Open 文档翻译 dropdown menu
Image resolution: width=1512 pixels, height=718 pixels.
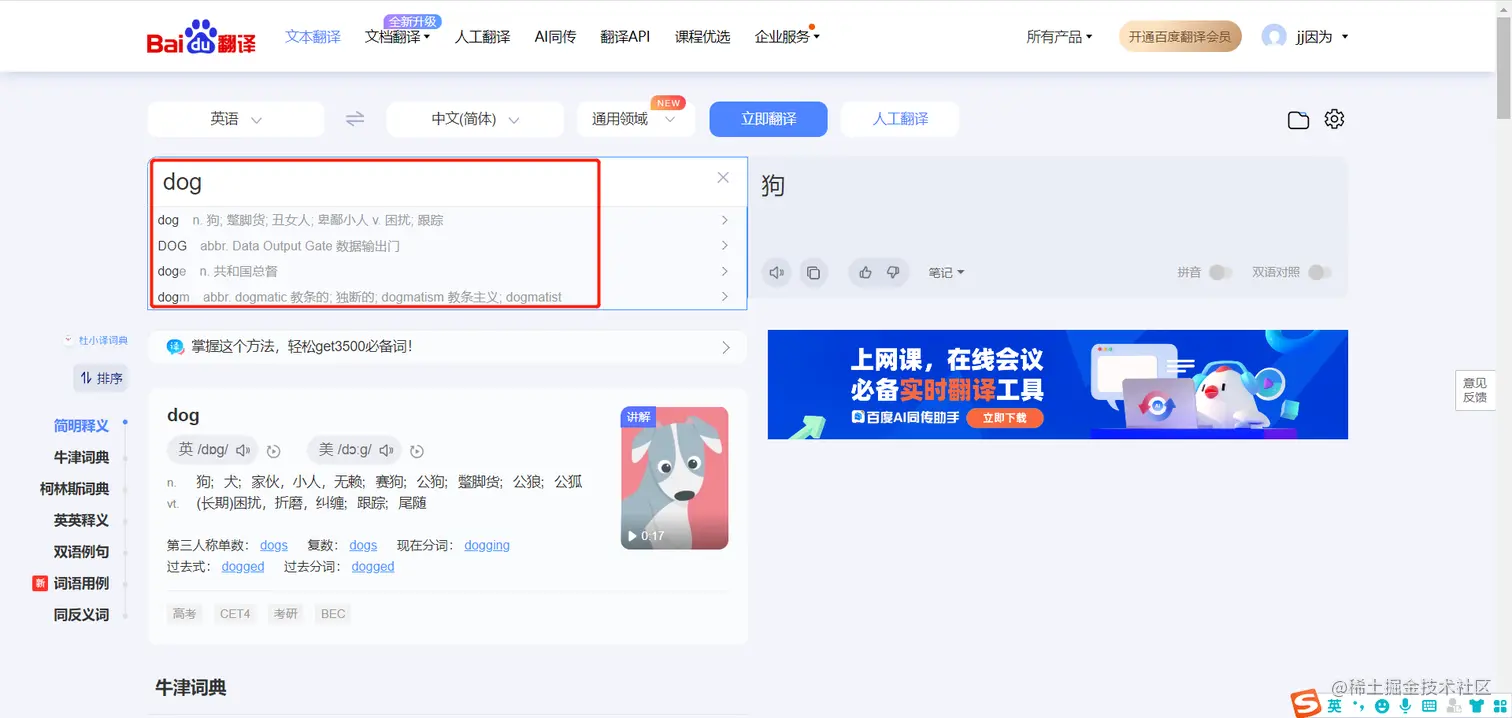397,37
